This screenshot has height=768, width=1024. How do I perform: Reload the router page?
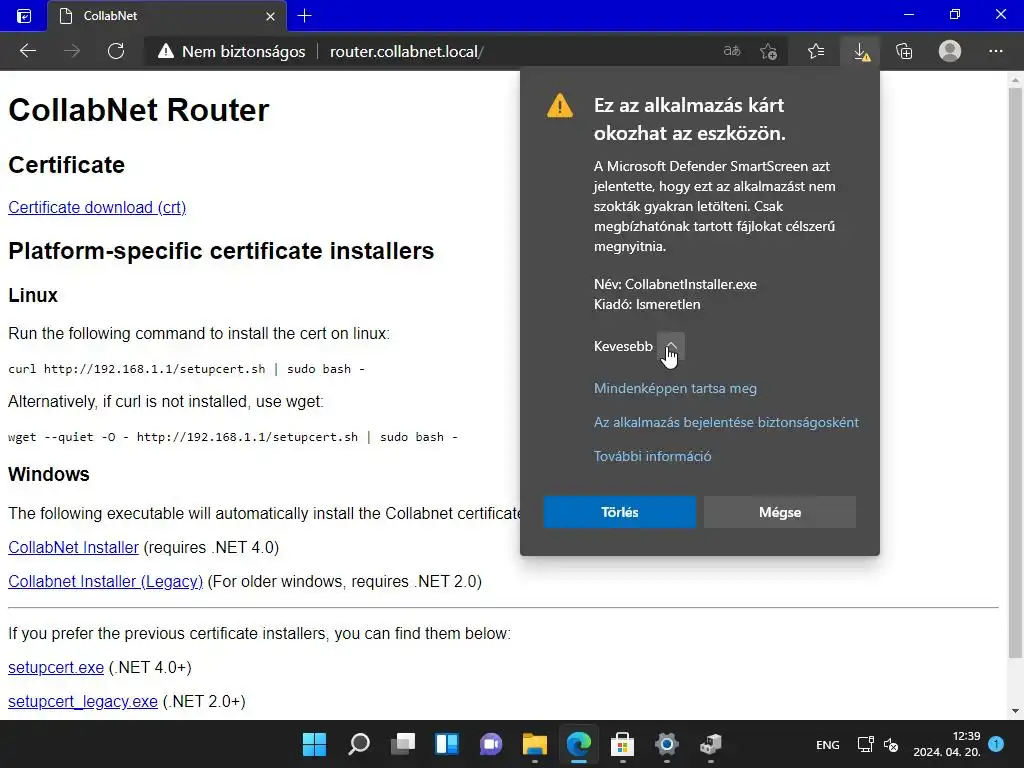tap(116, 51)
